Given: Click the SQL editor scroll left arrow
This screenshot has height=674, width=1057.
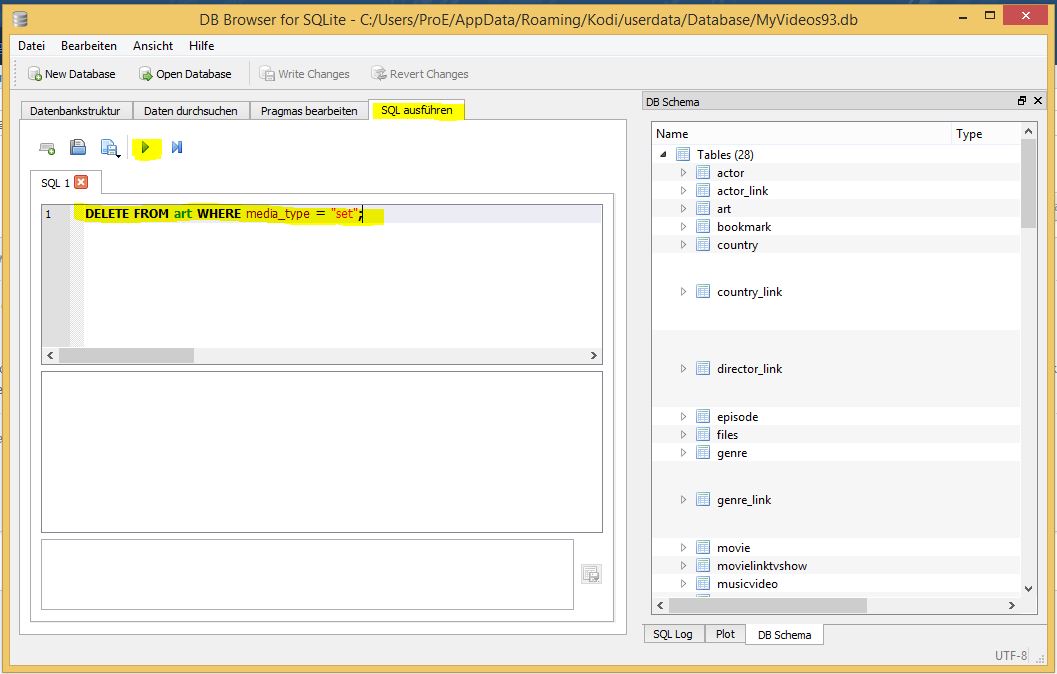Looking at the screenshot, I should point(50,355).
